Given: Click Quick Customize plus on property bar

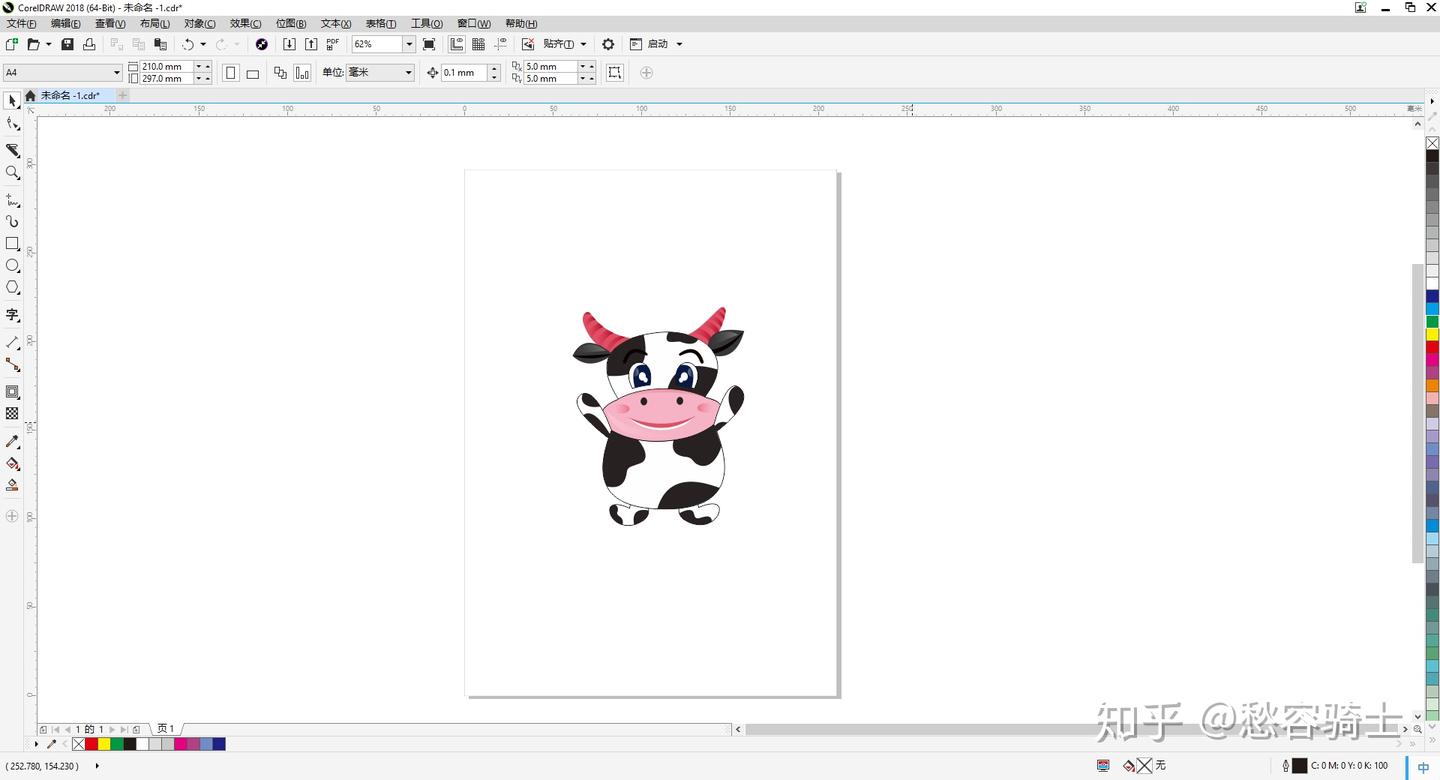Looking at the screenshot, I should click(x=646, y=73).
